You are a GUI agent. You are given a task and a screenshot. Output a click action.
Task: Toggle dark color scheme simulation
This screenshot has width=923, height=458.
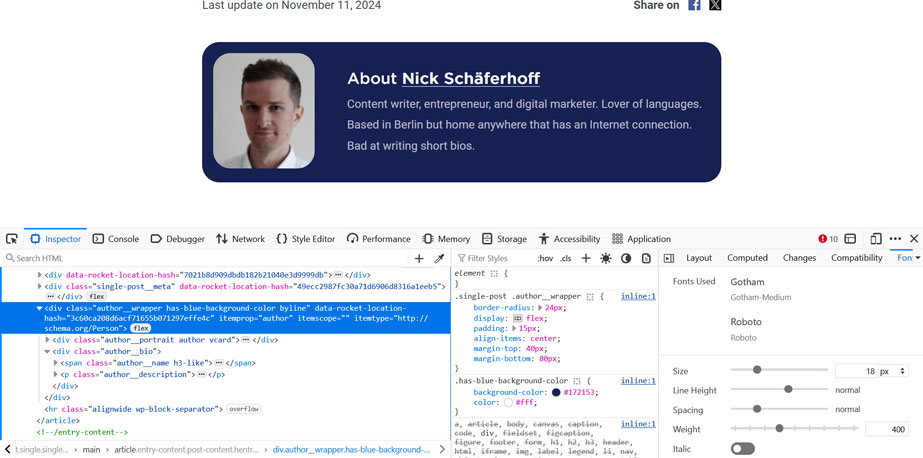coord(626,258)
